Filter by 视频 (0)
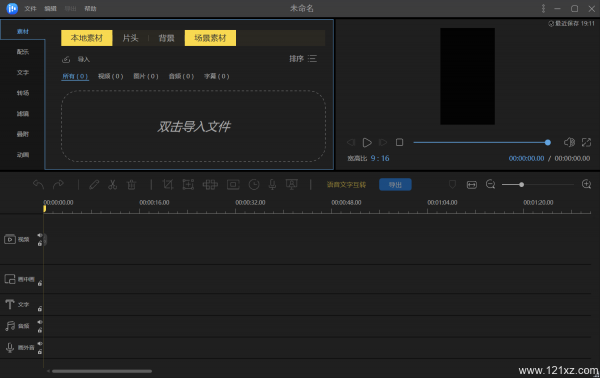This screenshot has width=600, height=378. [111, 76]
